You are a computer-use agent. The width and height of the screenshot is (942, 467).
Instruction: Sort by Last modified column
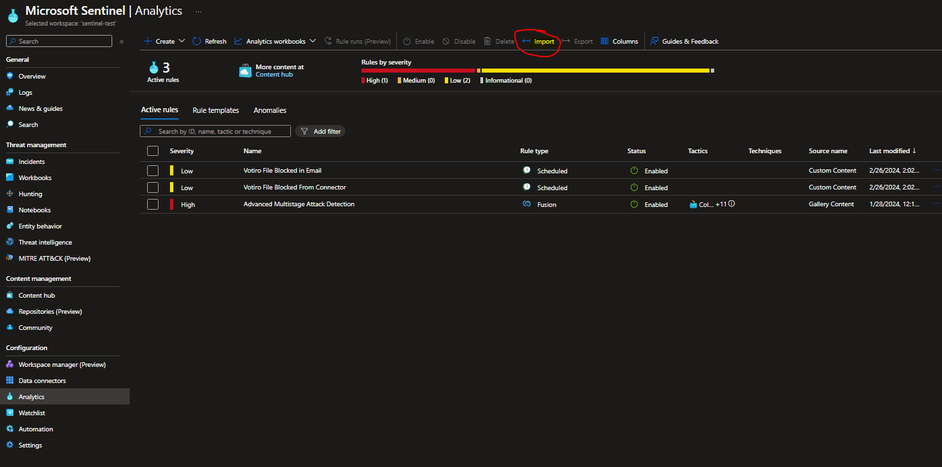coord(892,151)
